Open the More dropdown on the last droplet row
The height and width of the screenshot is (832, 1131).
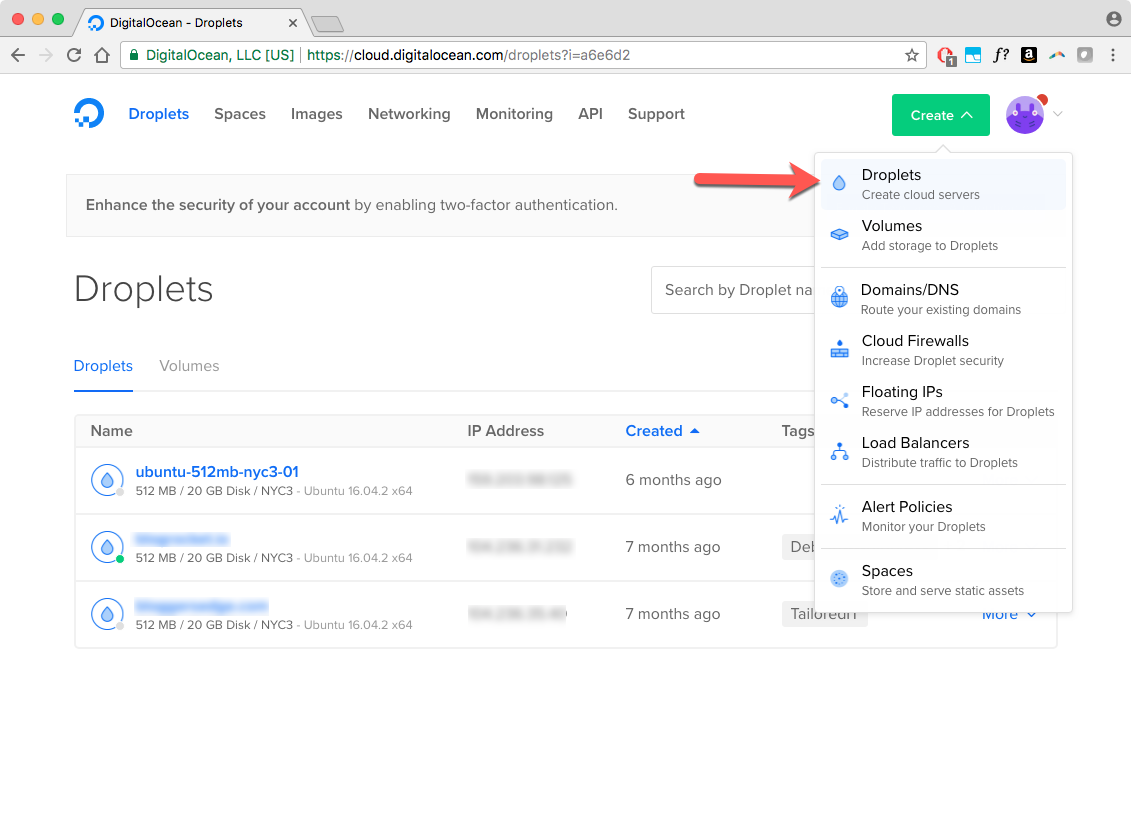[x=1008, y=615]
